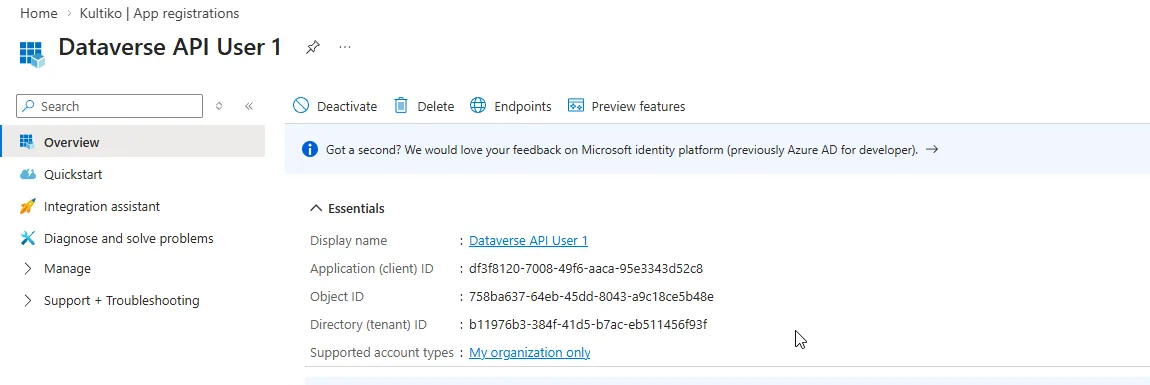Delete the app registration

pyautogui.click(x=424, y=106)
